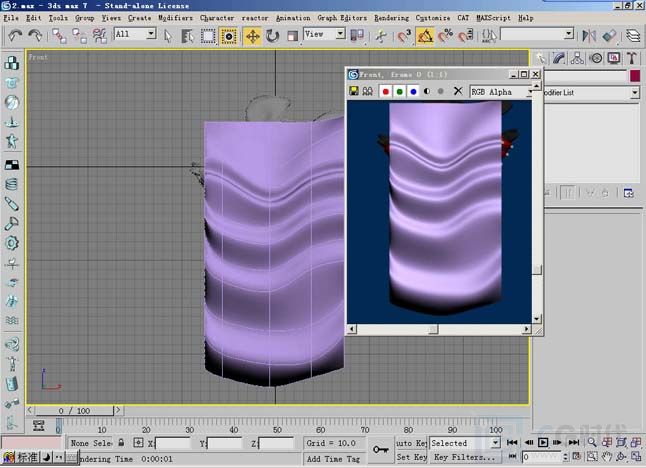Clone the rendered frame window
646x468 pixels.
pos(367,91)
